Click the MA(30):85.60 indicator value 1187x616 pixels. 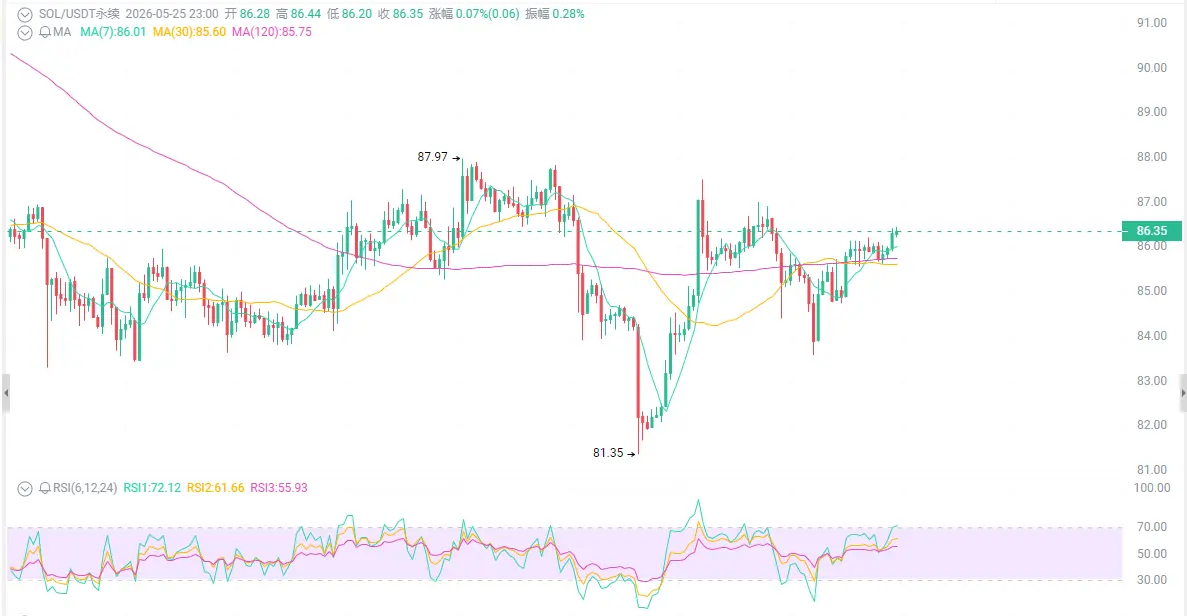point(189,33)
